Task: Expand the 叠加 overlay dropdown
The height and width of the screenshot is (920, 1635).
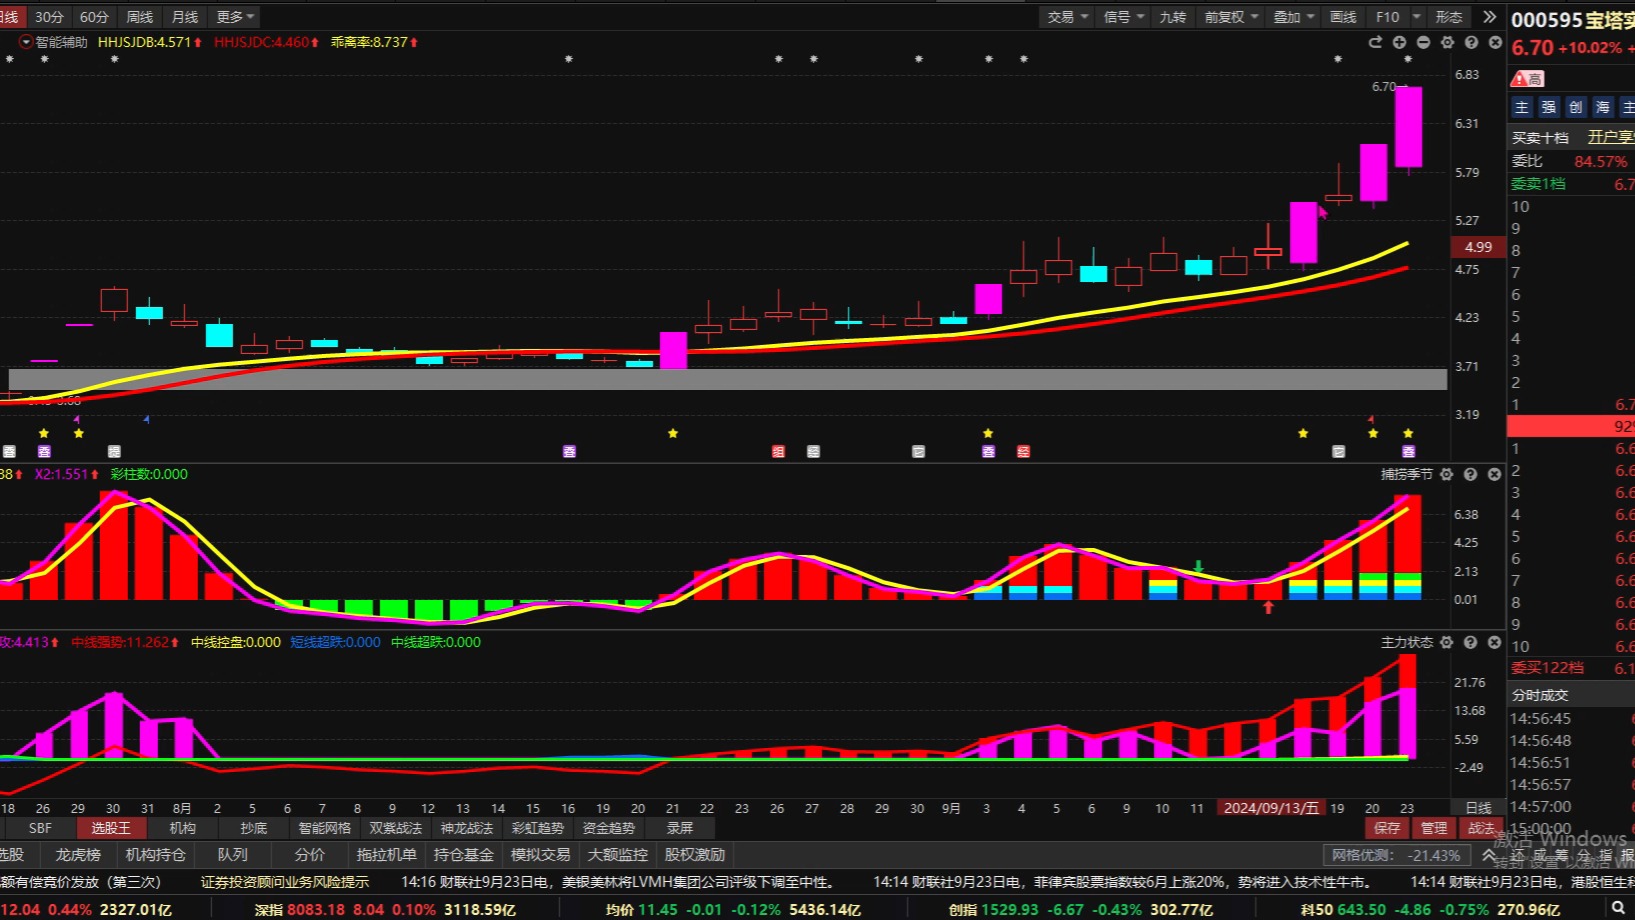Action: pos(1293,17)
